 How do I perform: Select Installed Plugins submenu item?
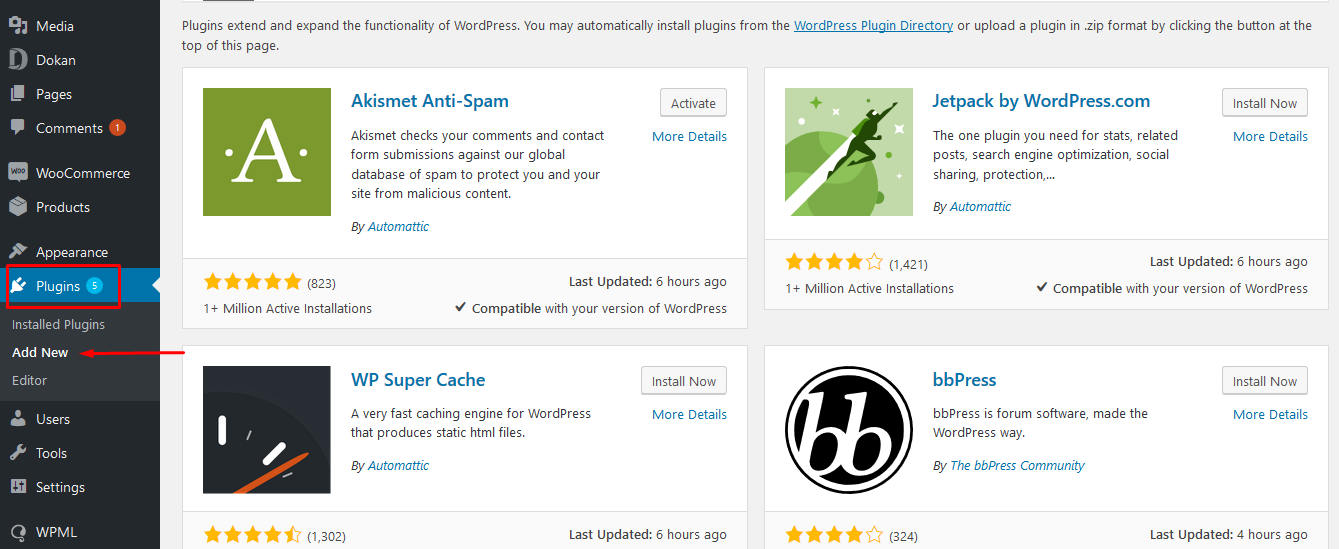tap(58, 324)
